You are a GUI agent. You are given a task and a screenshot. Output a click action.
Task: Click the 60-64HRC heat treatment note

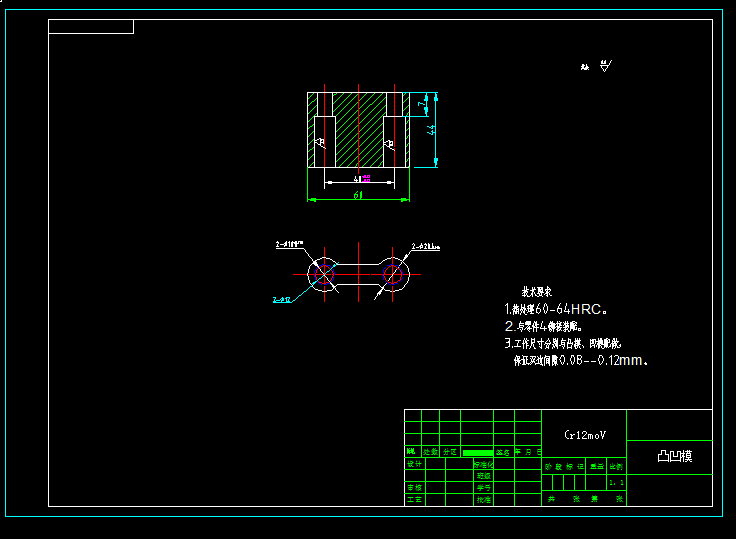click(x=556, y=309)
